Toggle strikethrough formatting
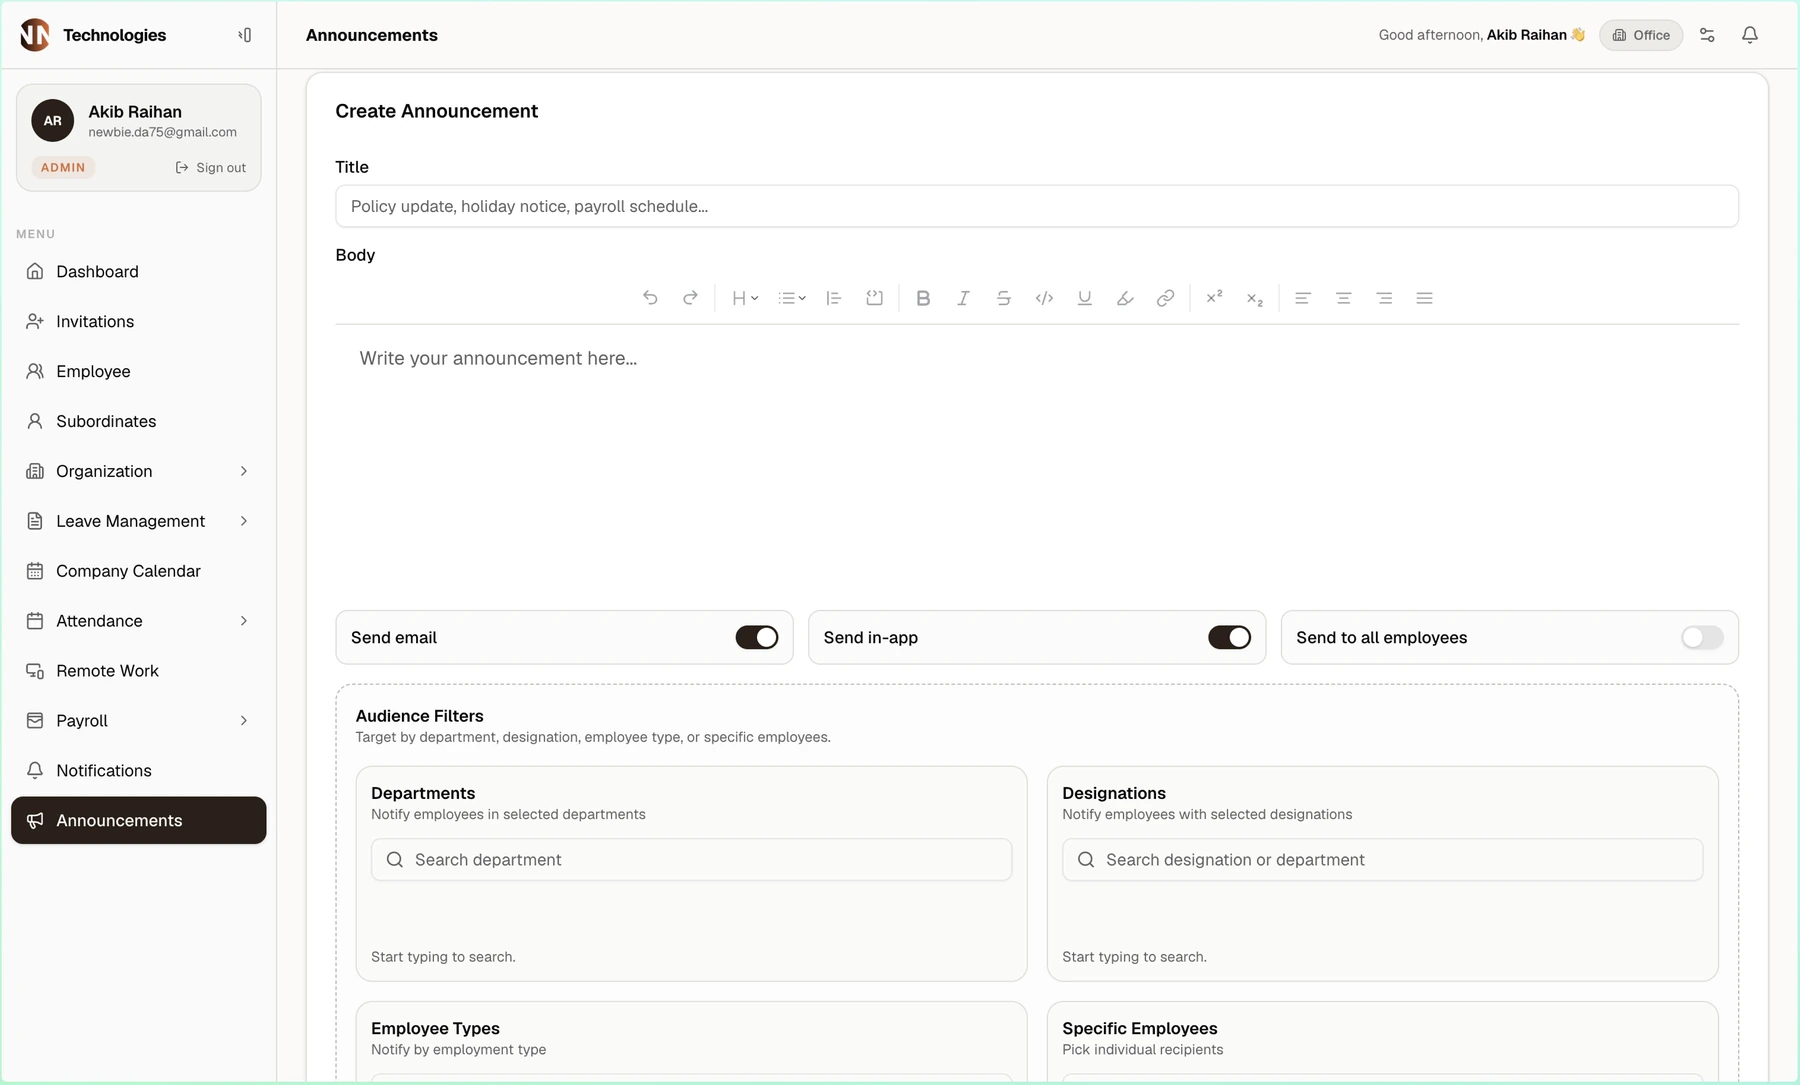 [1004, 298]
